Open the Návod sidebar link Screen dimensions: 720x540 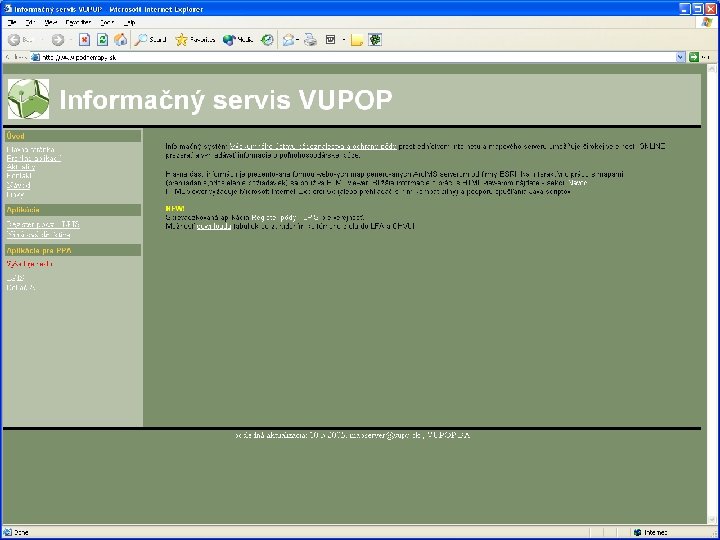point(18,185)
